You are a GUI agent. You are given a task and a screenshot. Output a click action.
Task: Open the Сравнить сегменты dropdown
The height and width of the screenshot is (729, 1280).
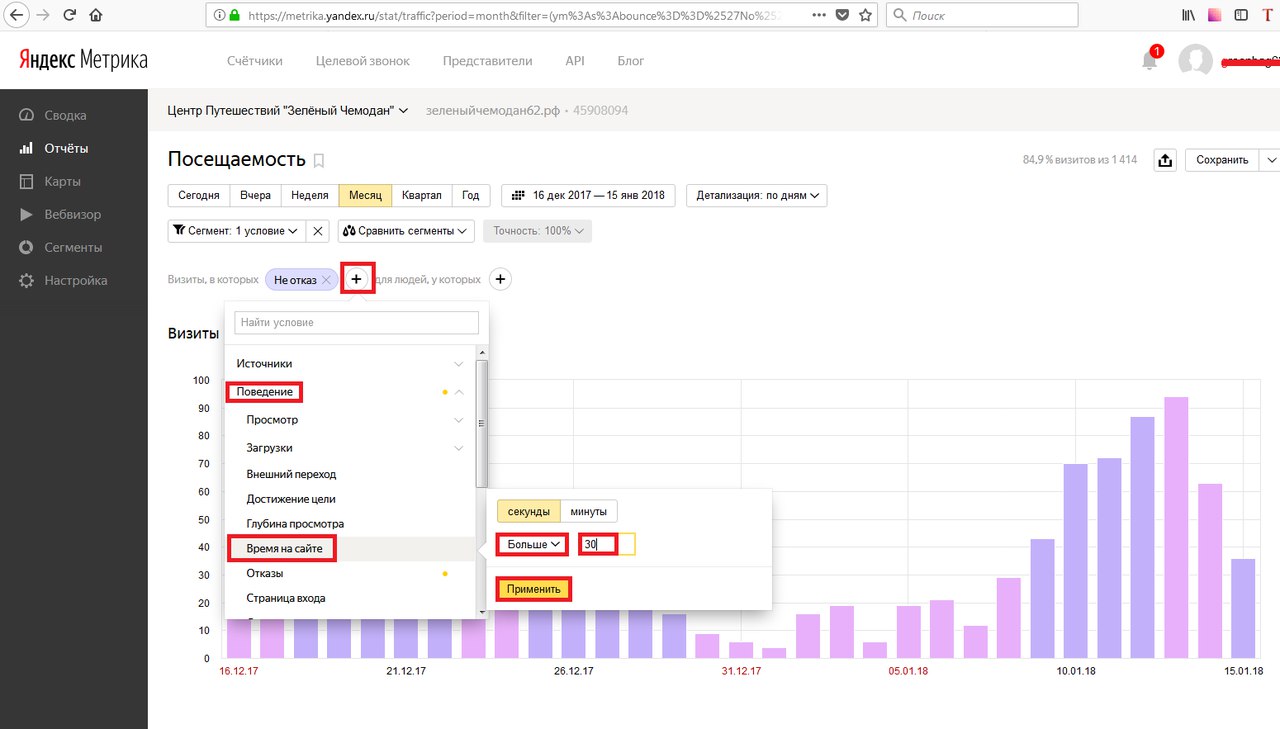click(x=406, y=231)
